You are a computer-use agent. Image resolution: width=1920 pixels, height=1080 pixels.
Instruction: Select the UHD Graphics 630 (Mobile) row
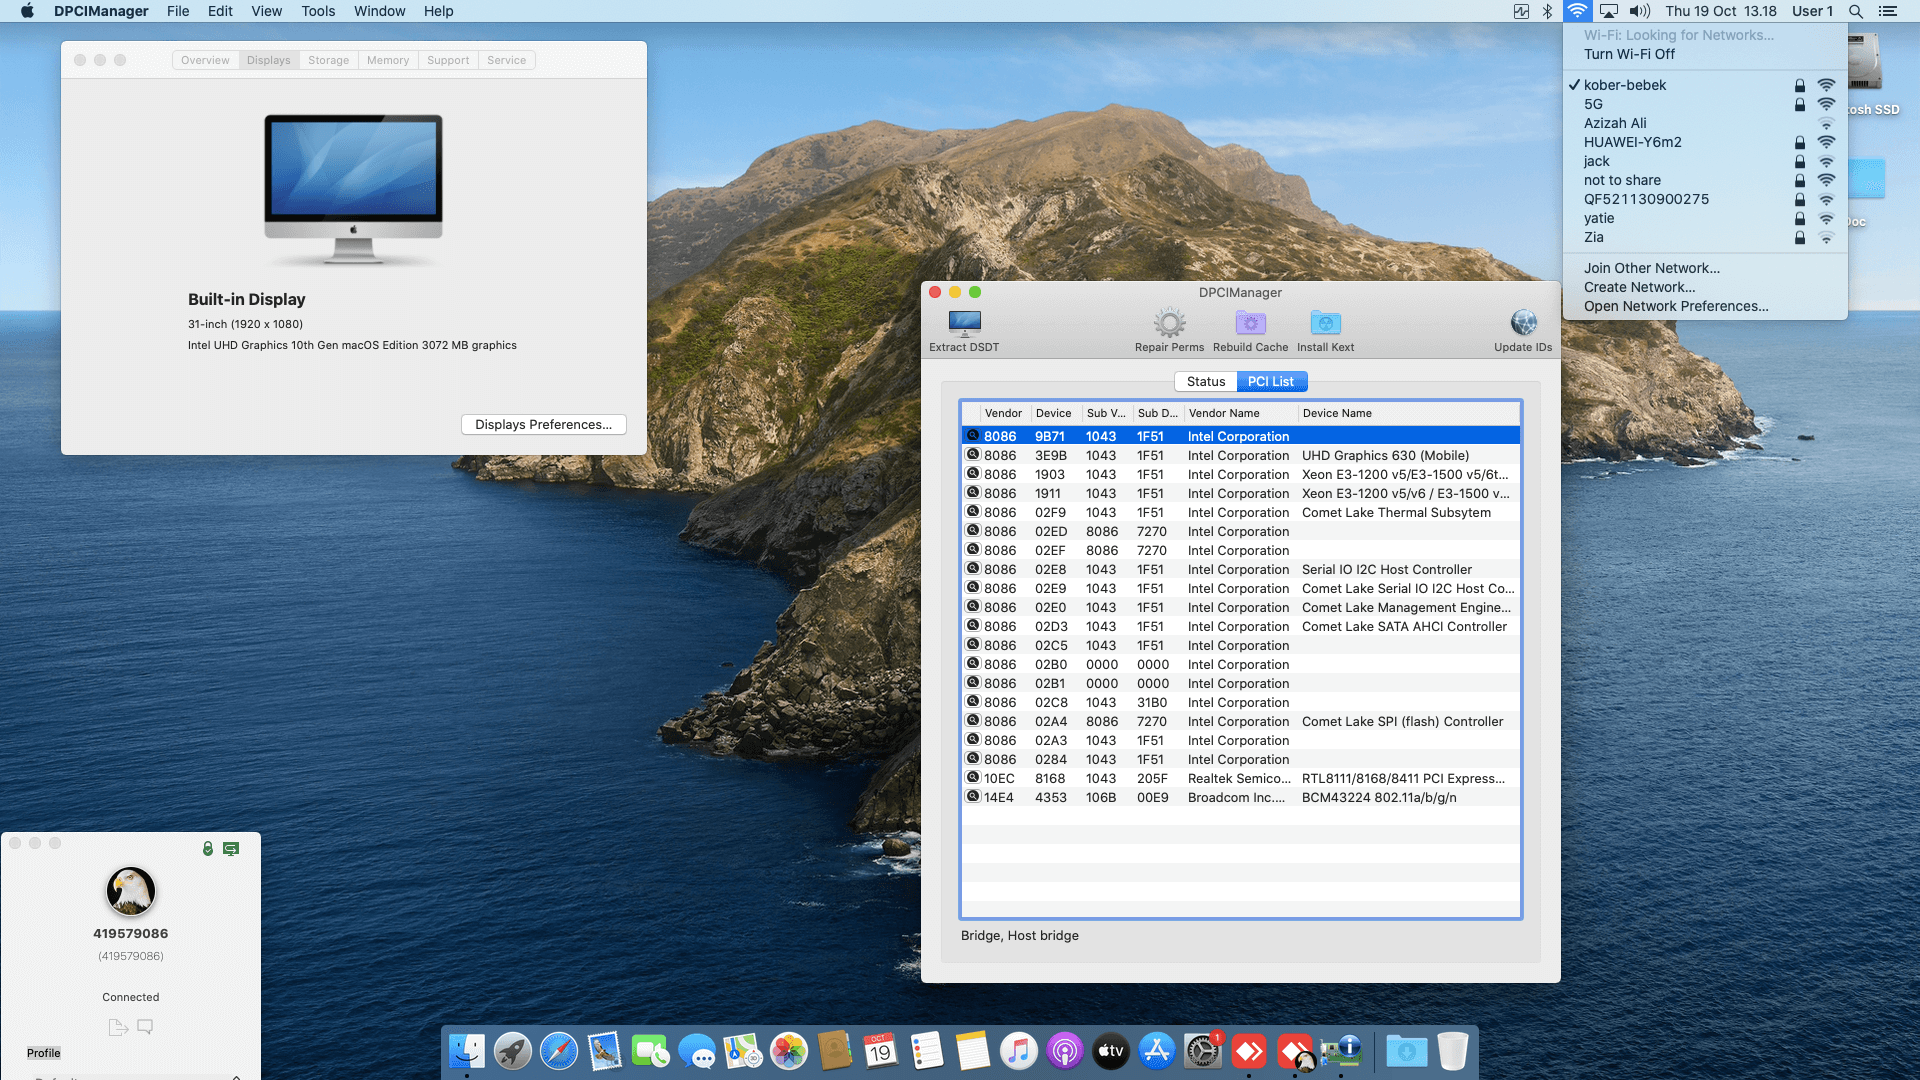tap(1240, 455)
